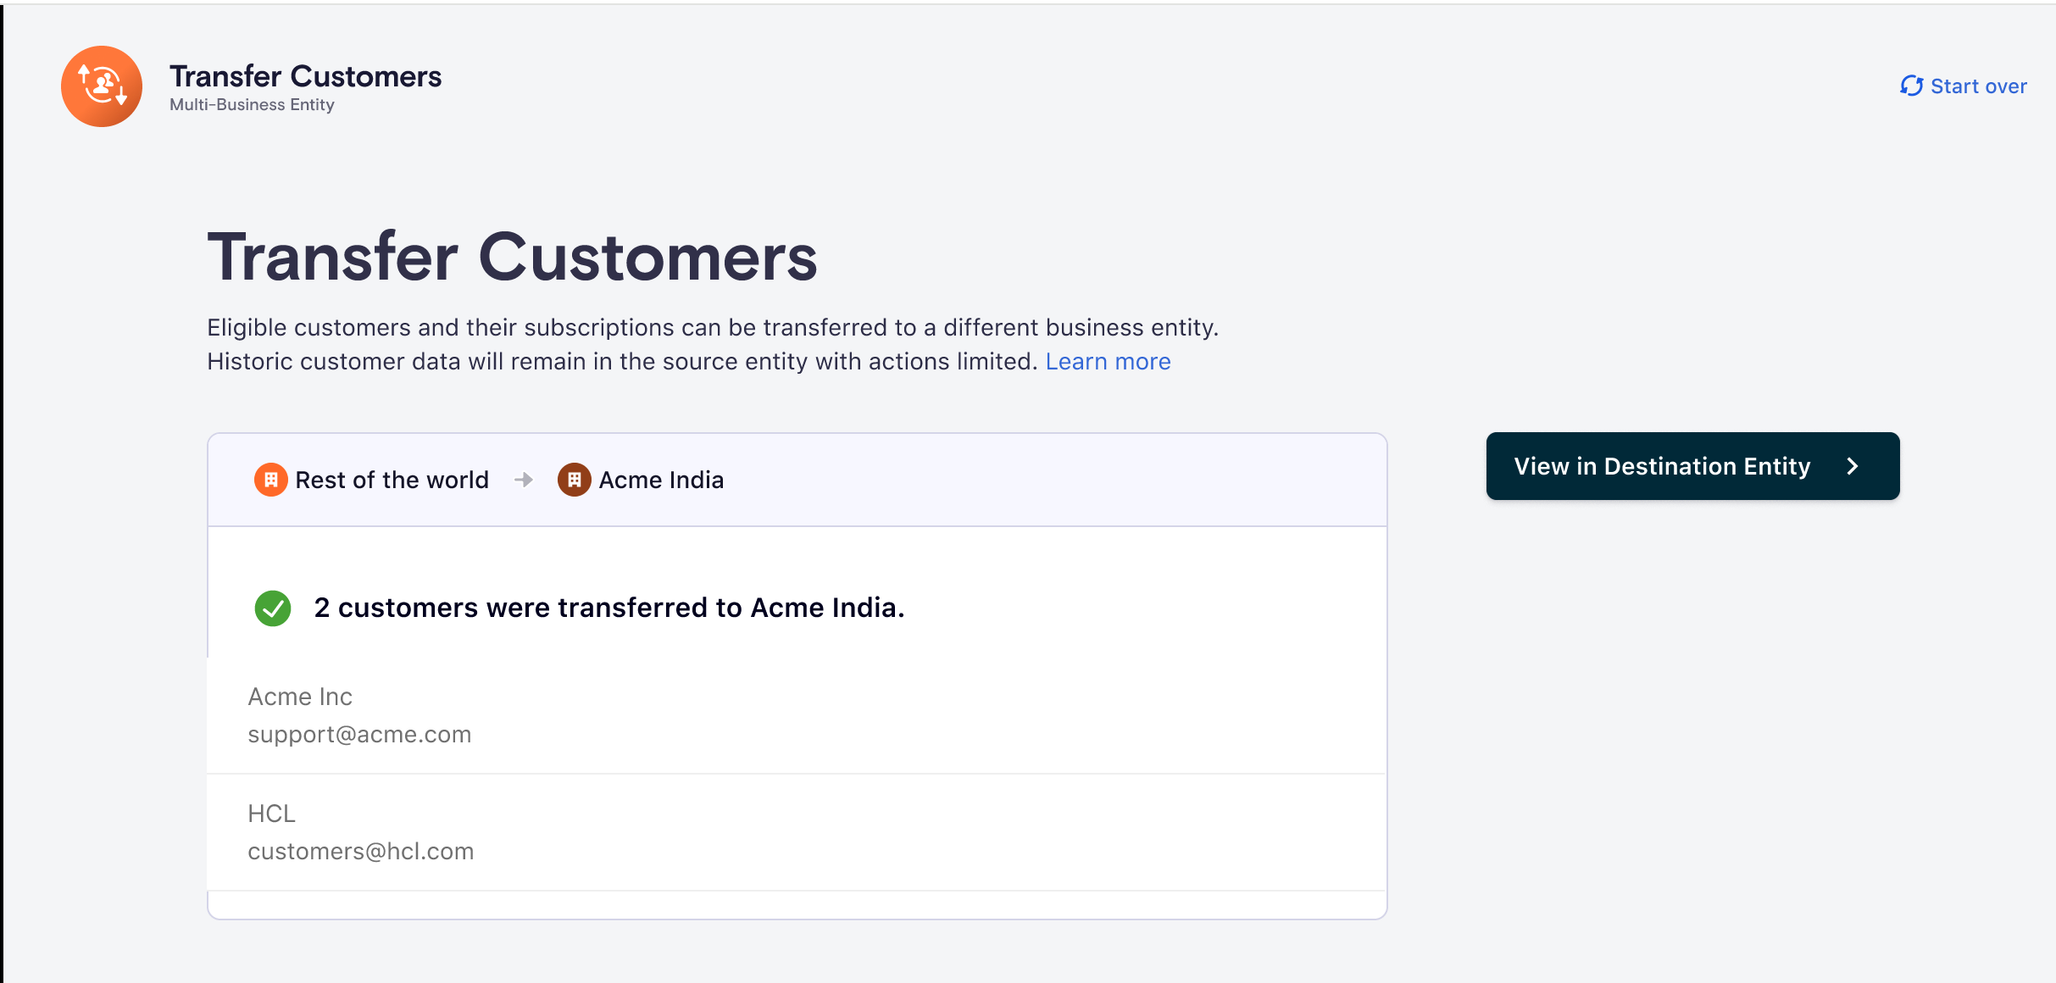This screenshot has height=983, width=2056.
Task: Click the 2 customers were transferred message
Action: [x=609, y=608]
